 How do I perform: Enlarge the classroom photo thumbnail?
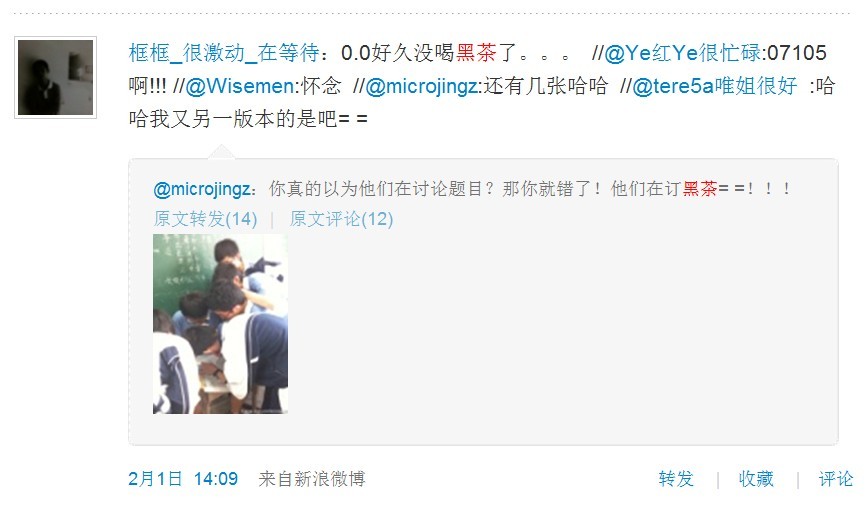220,324
